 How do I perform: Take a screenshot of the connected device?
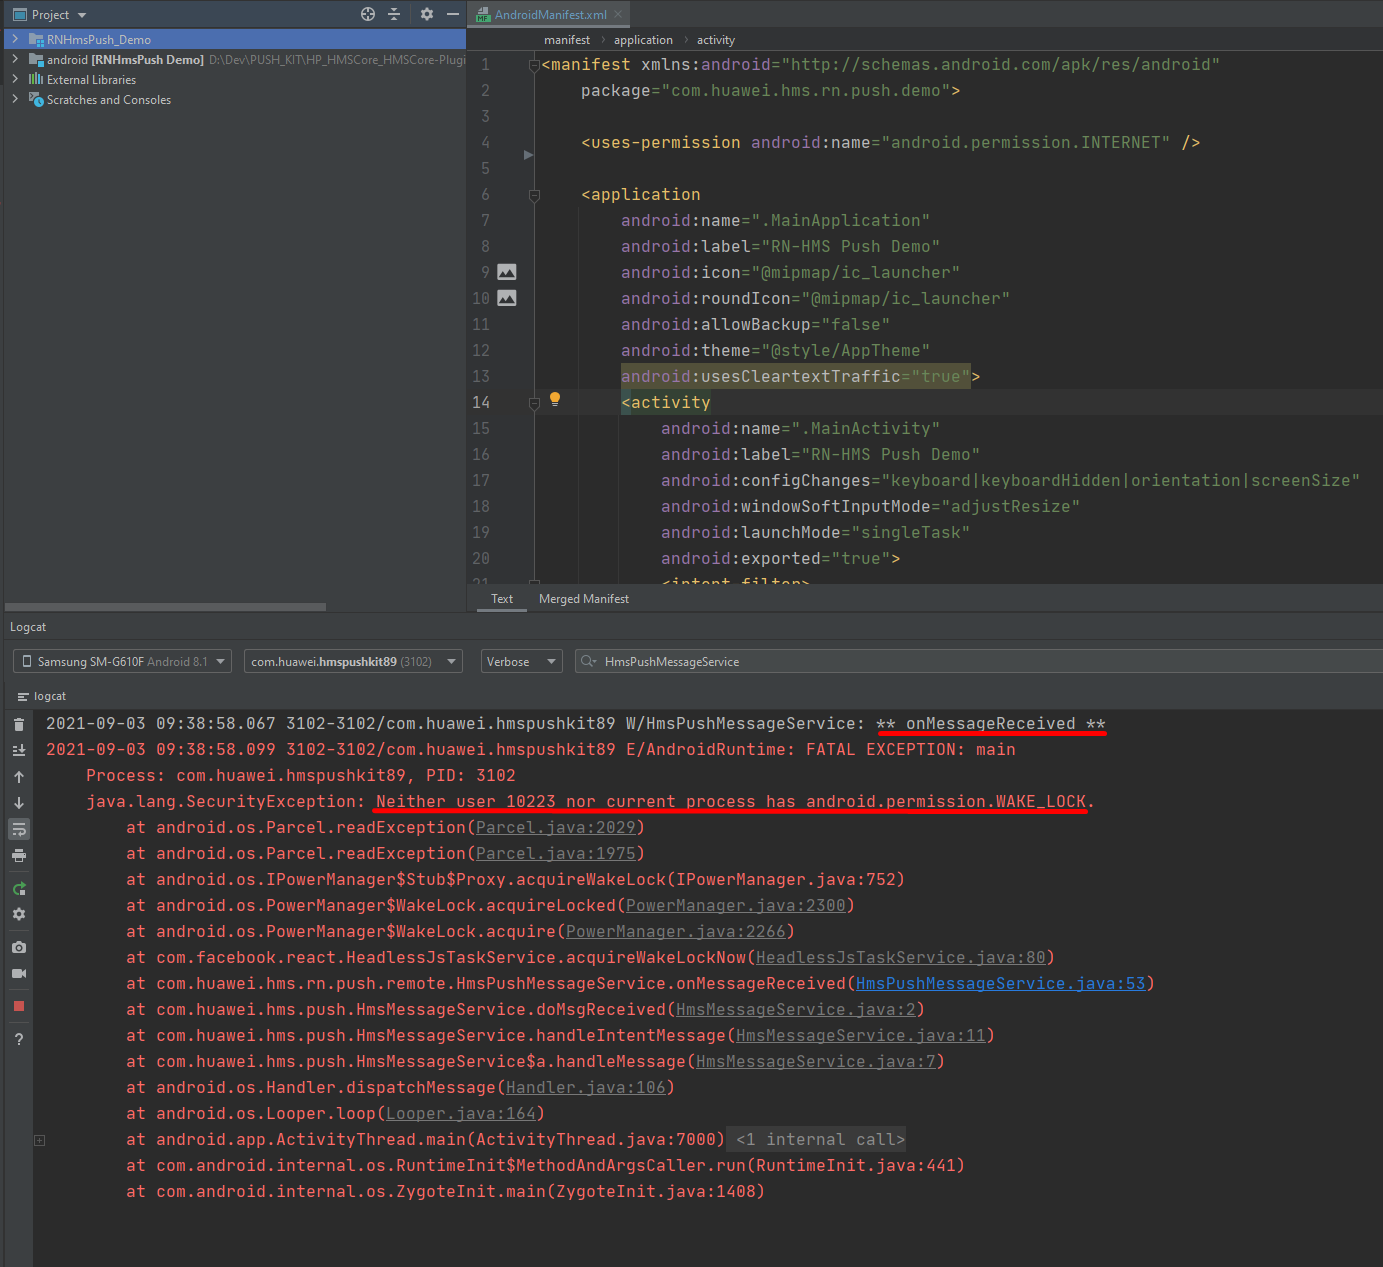(x=18, y=946)
